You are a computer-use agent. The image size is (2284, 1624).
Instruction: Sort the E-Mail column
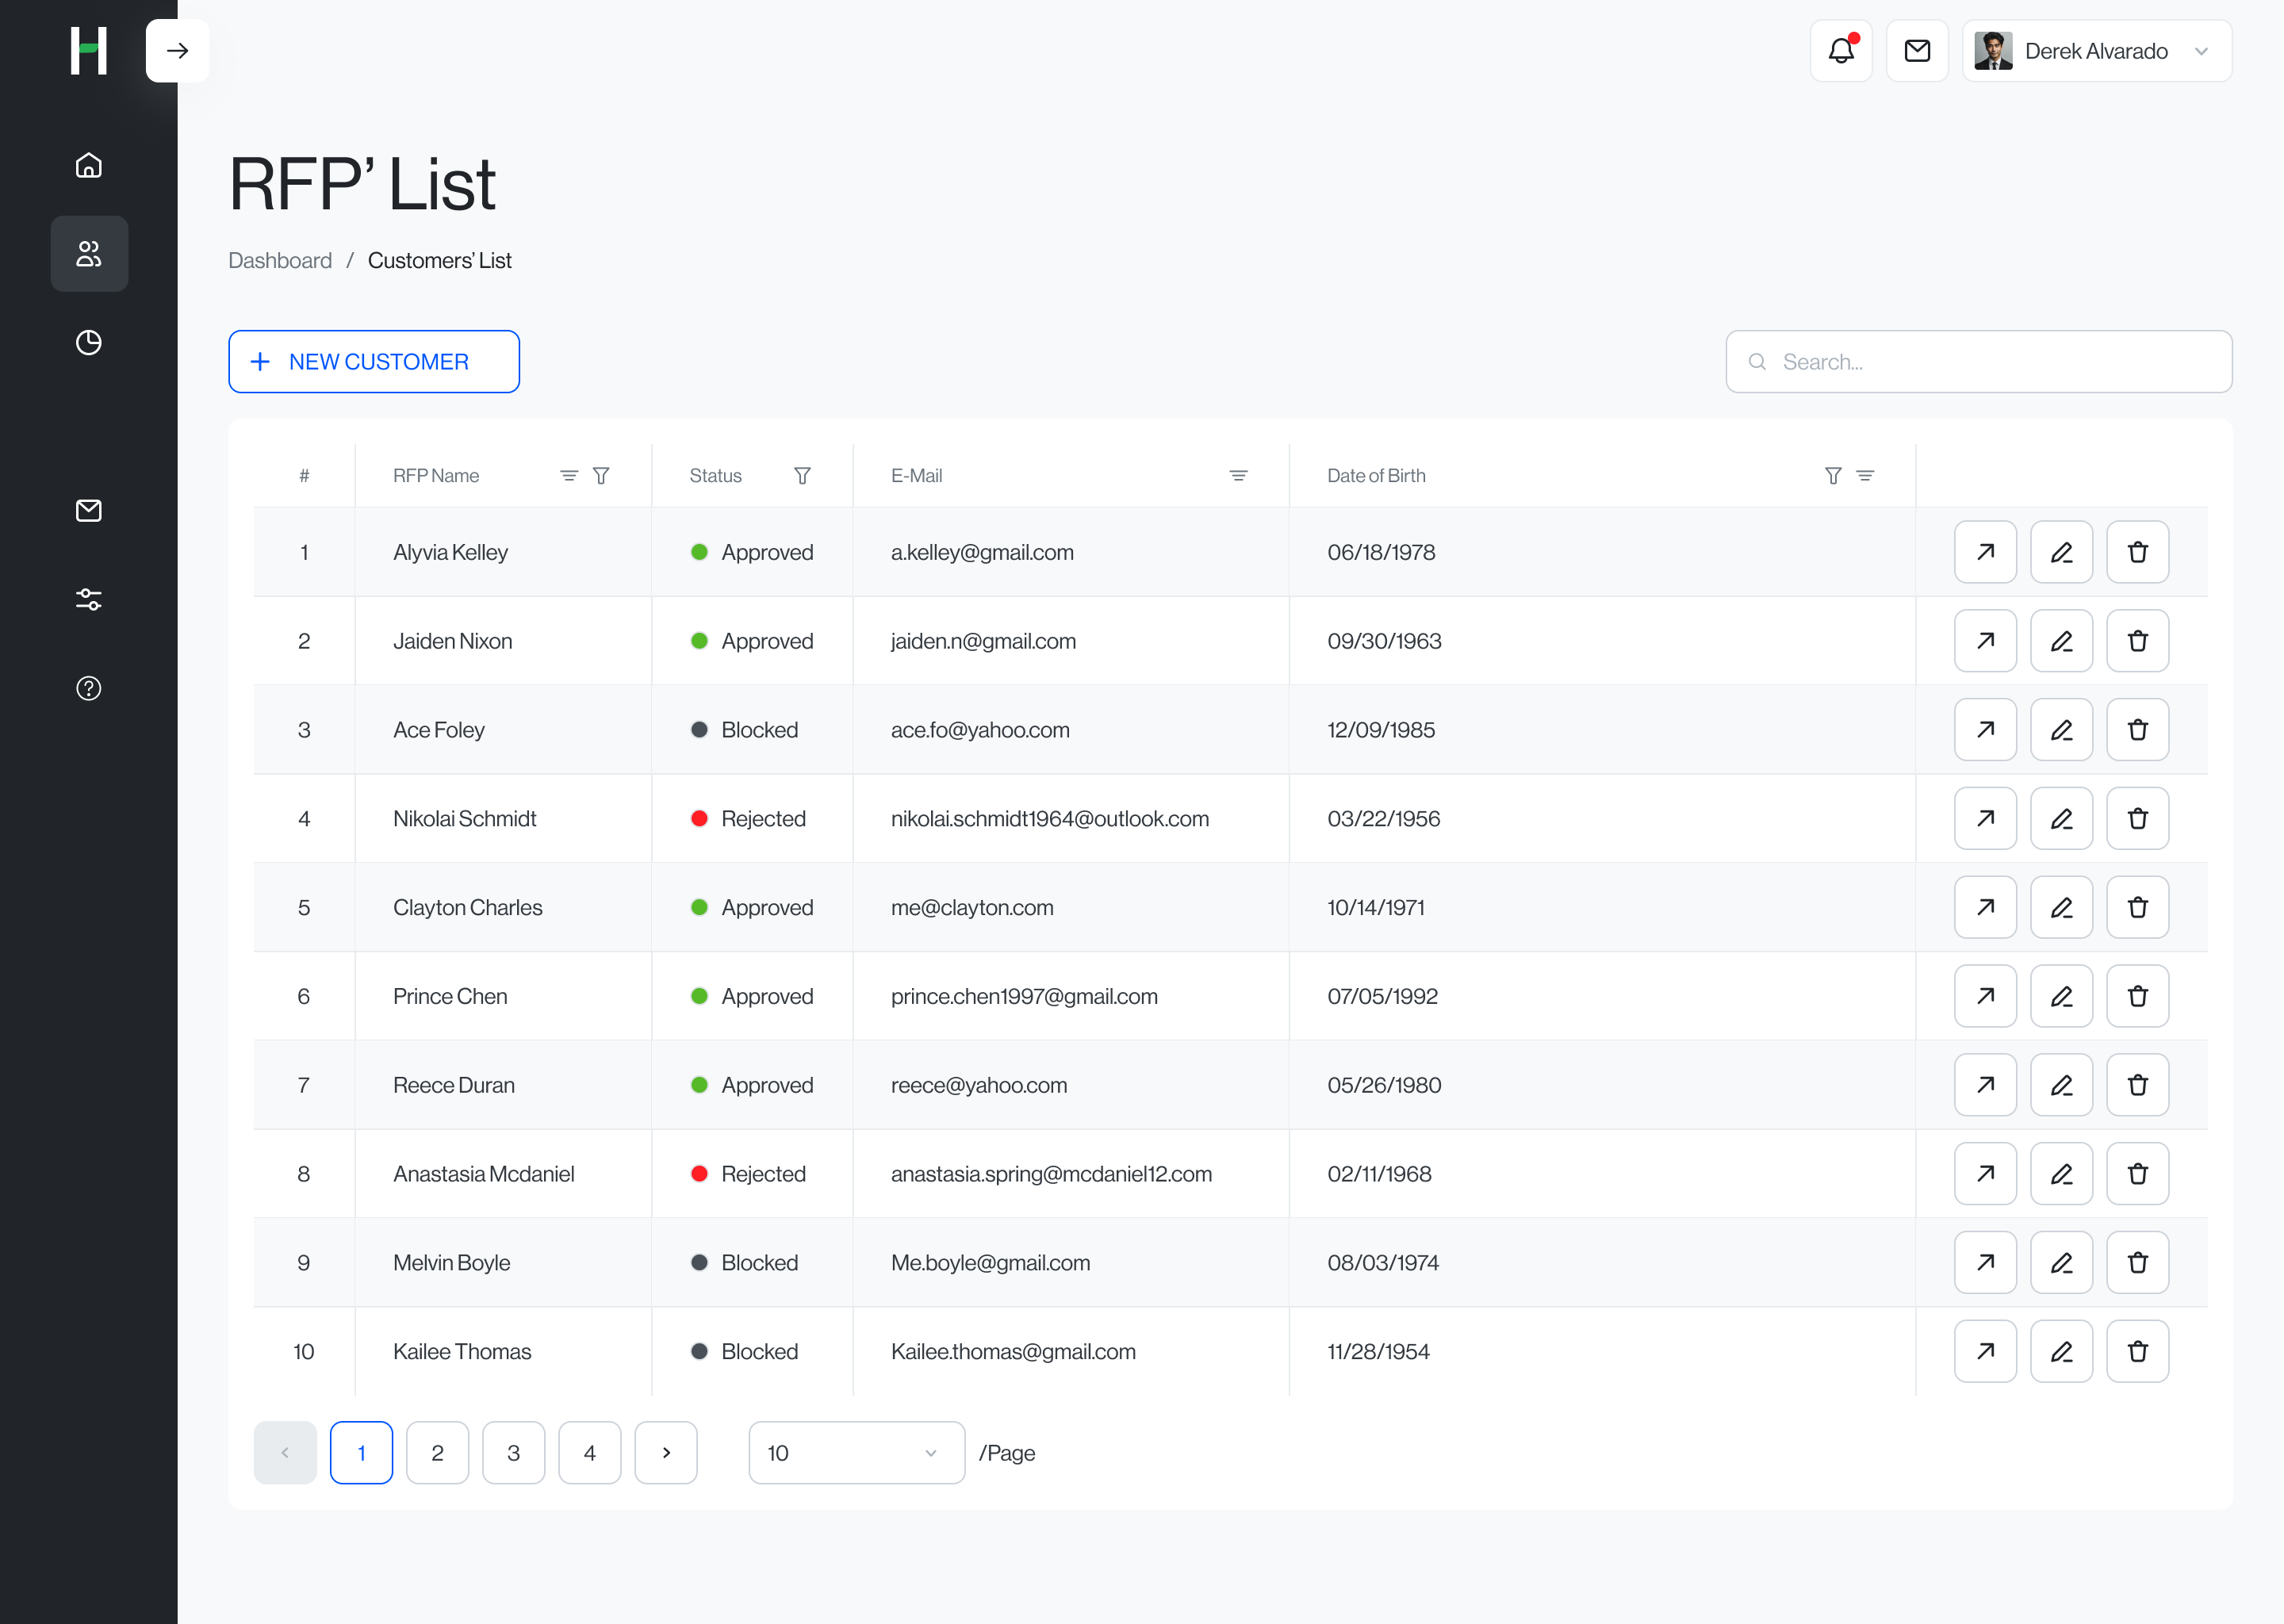click(1238, 476)
